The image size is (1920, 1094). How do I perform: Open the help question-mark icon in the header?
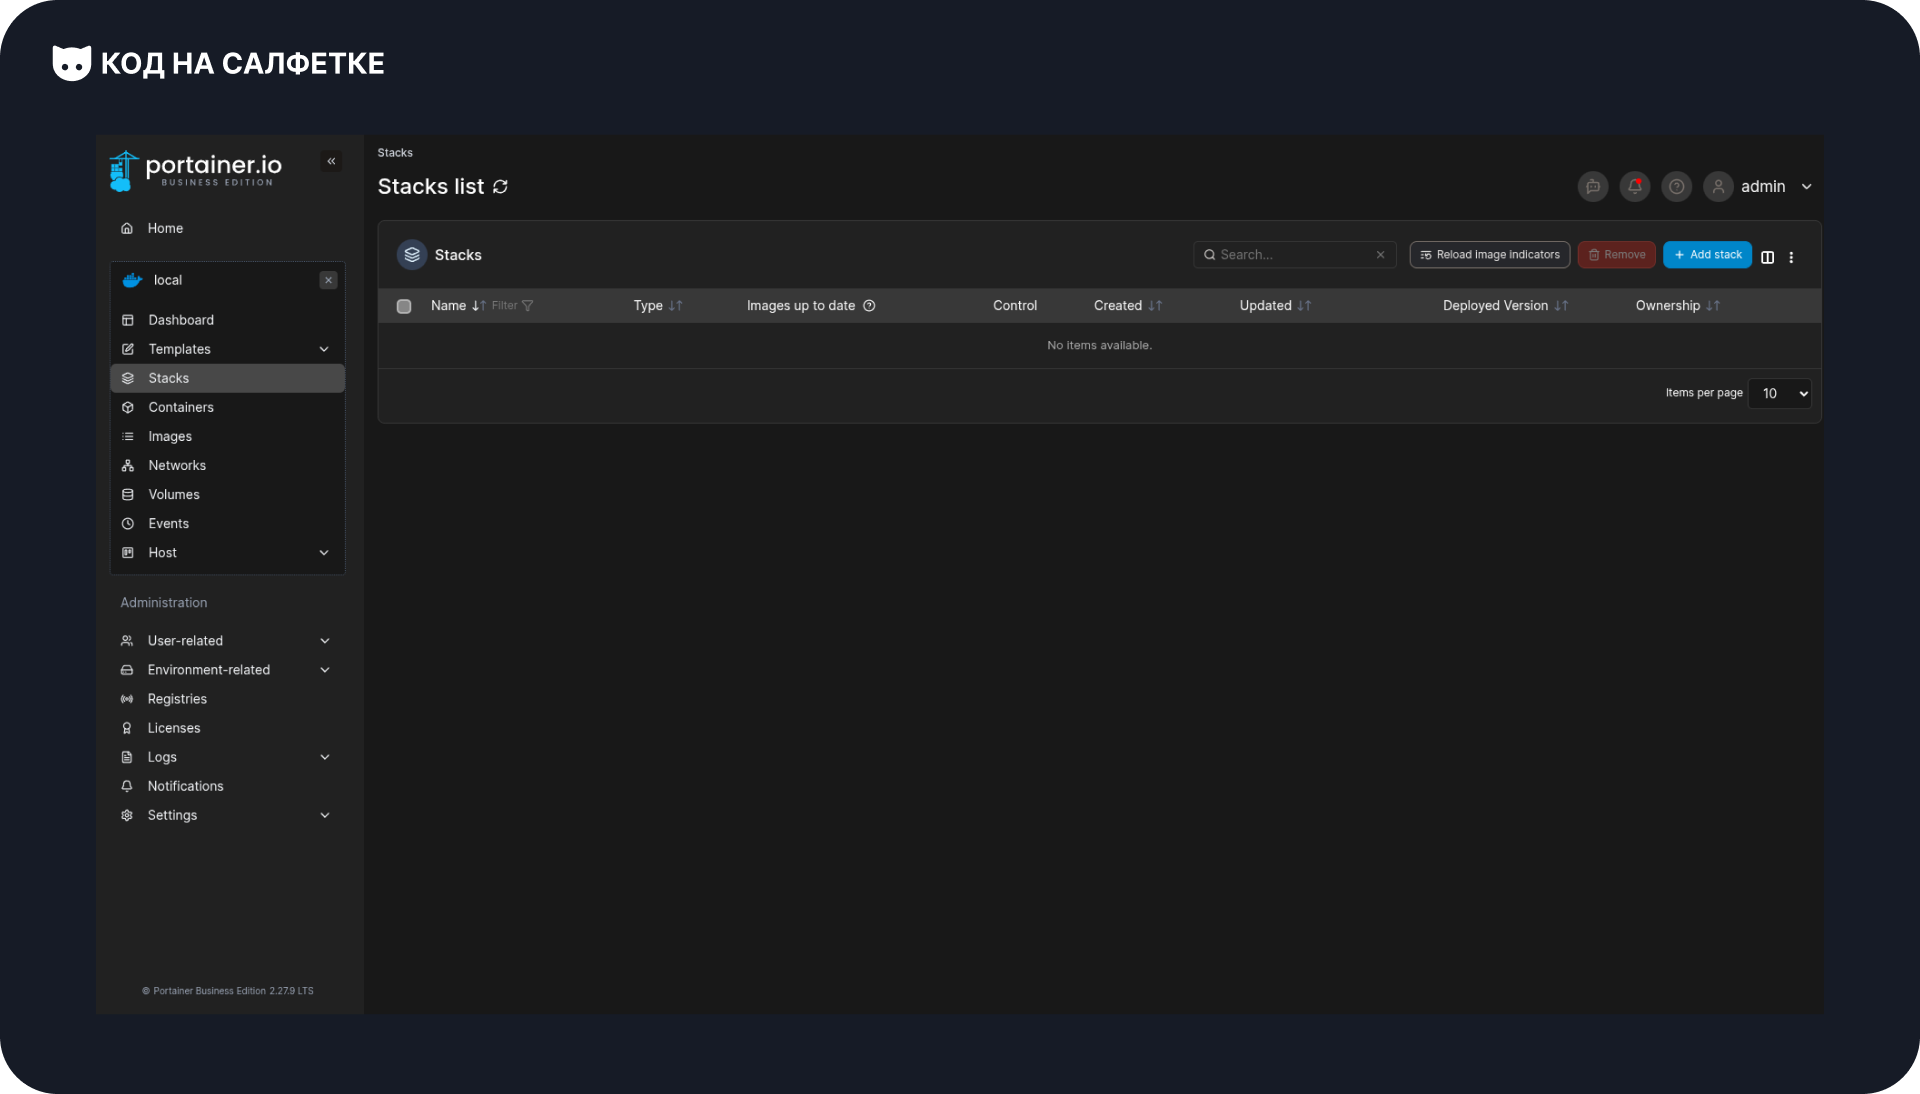tap(1677, 187)
